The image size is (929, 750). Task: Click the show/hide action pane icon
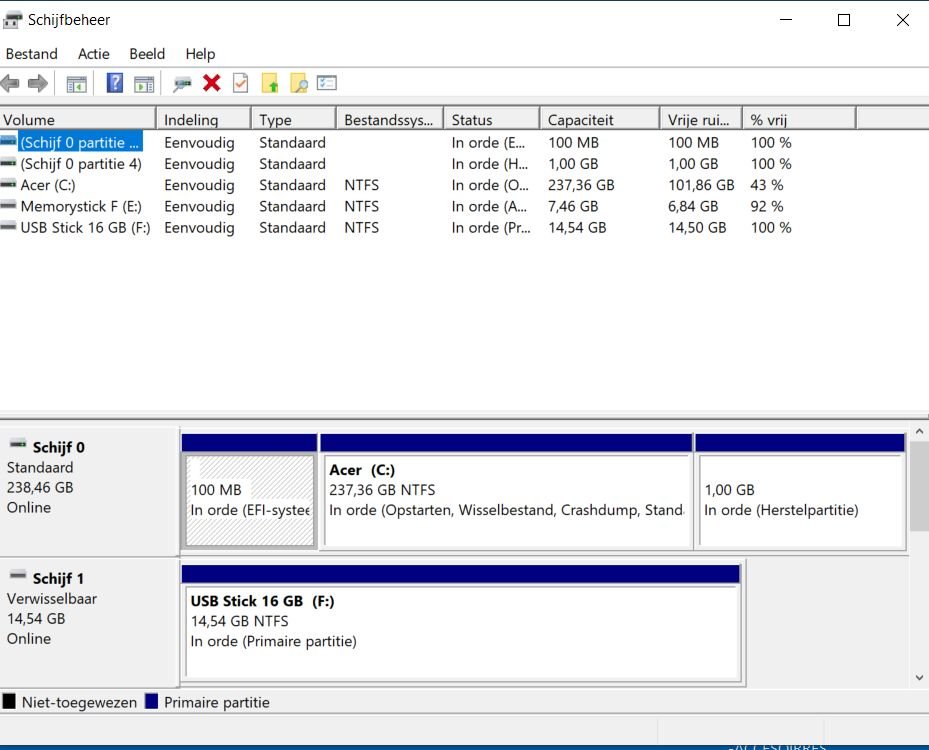144,83
